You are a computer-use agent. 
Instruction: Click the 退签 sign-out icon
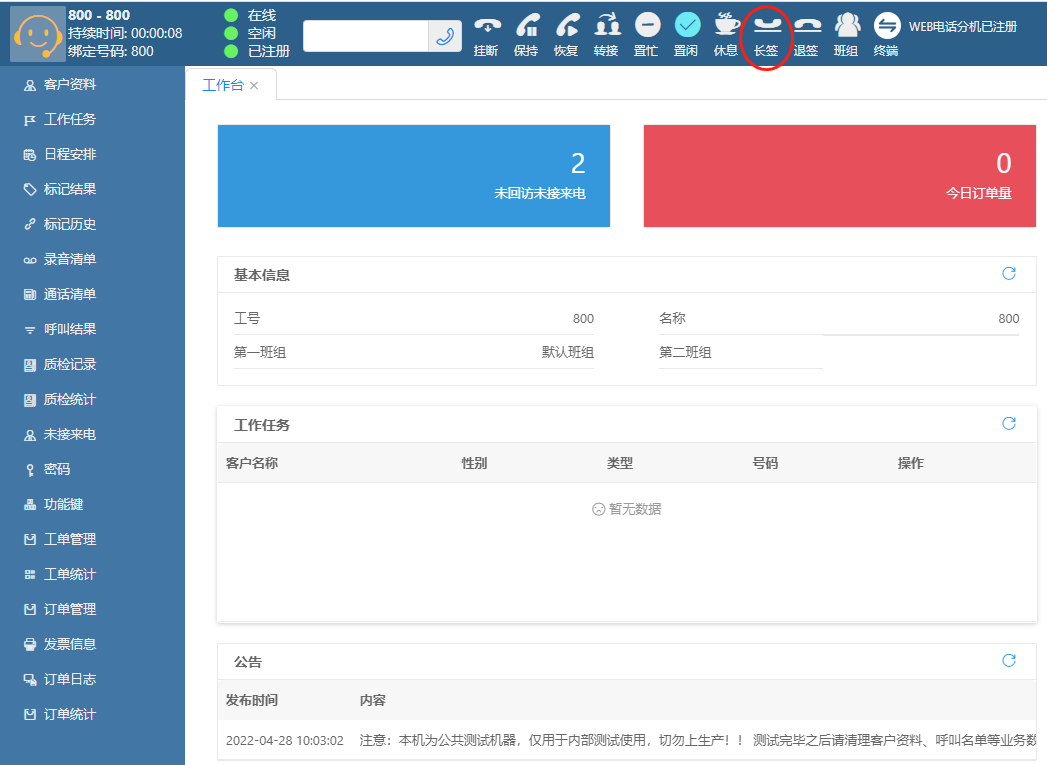pyautogui.click(x=807, y=26)
